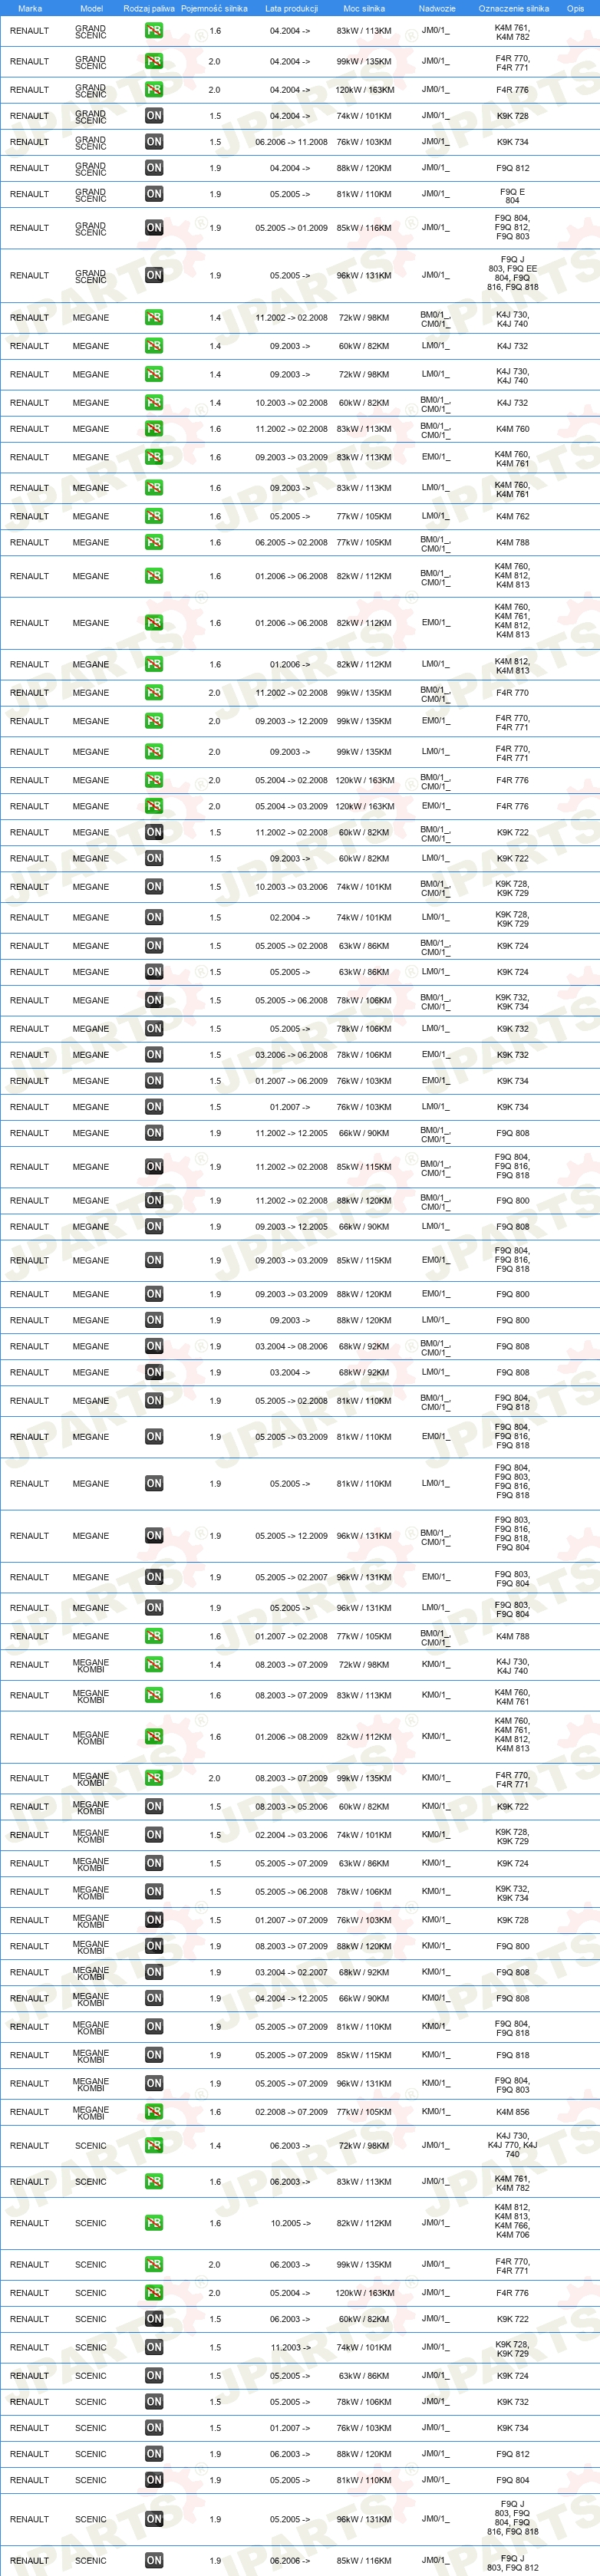Click ON icon in Scenic 63kW/86KM row
The width and height of the screenshot is (600, 2576).
[153, 2376]
